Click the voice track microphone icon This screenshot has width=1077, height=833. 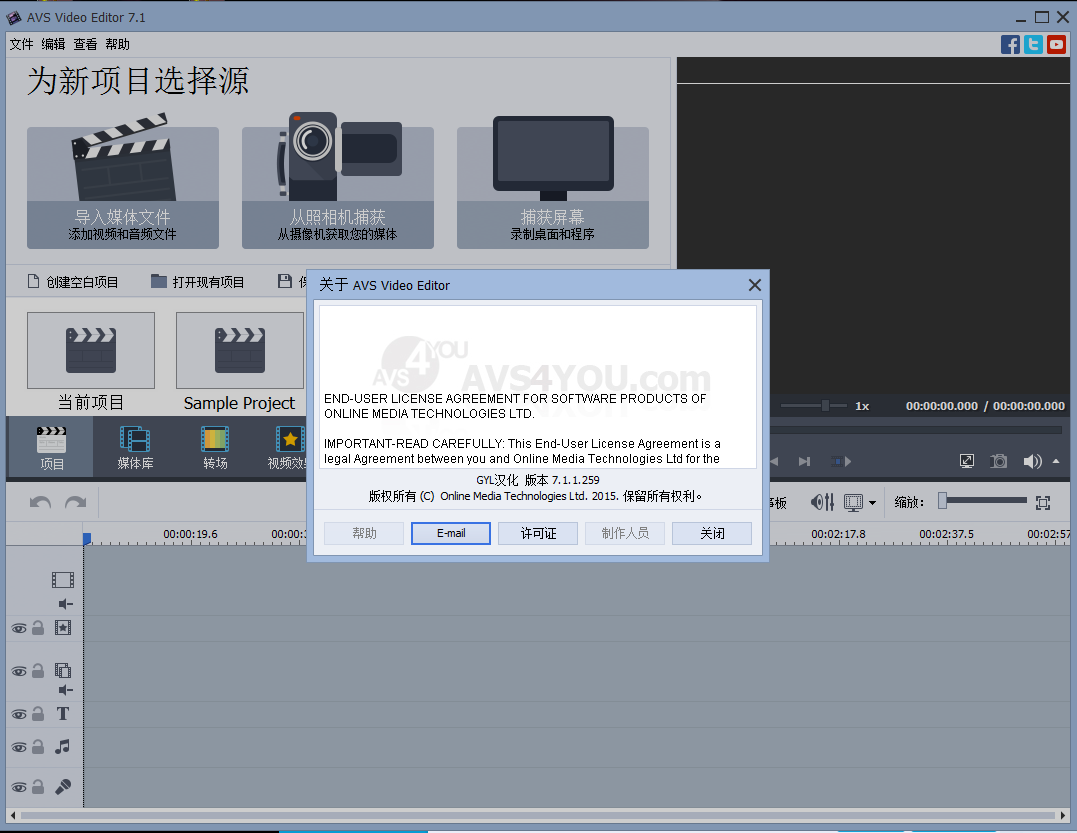tap(63, 786)
